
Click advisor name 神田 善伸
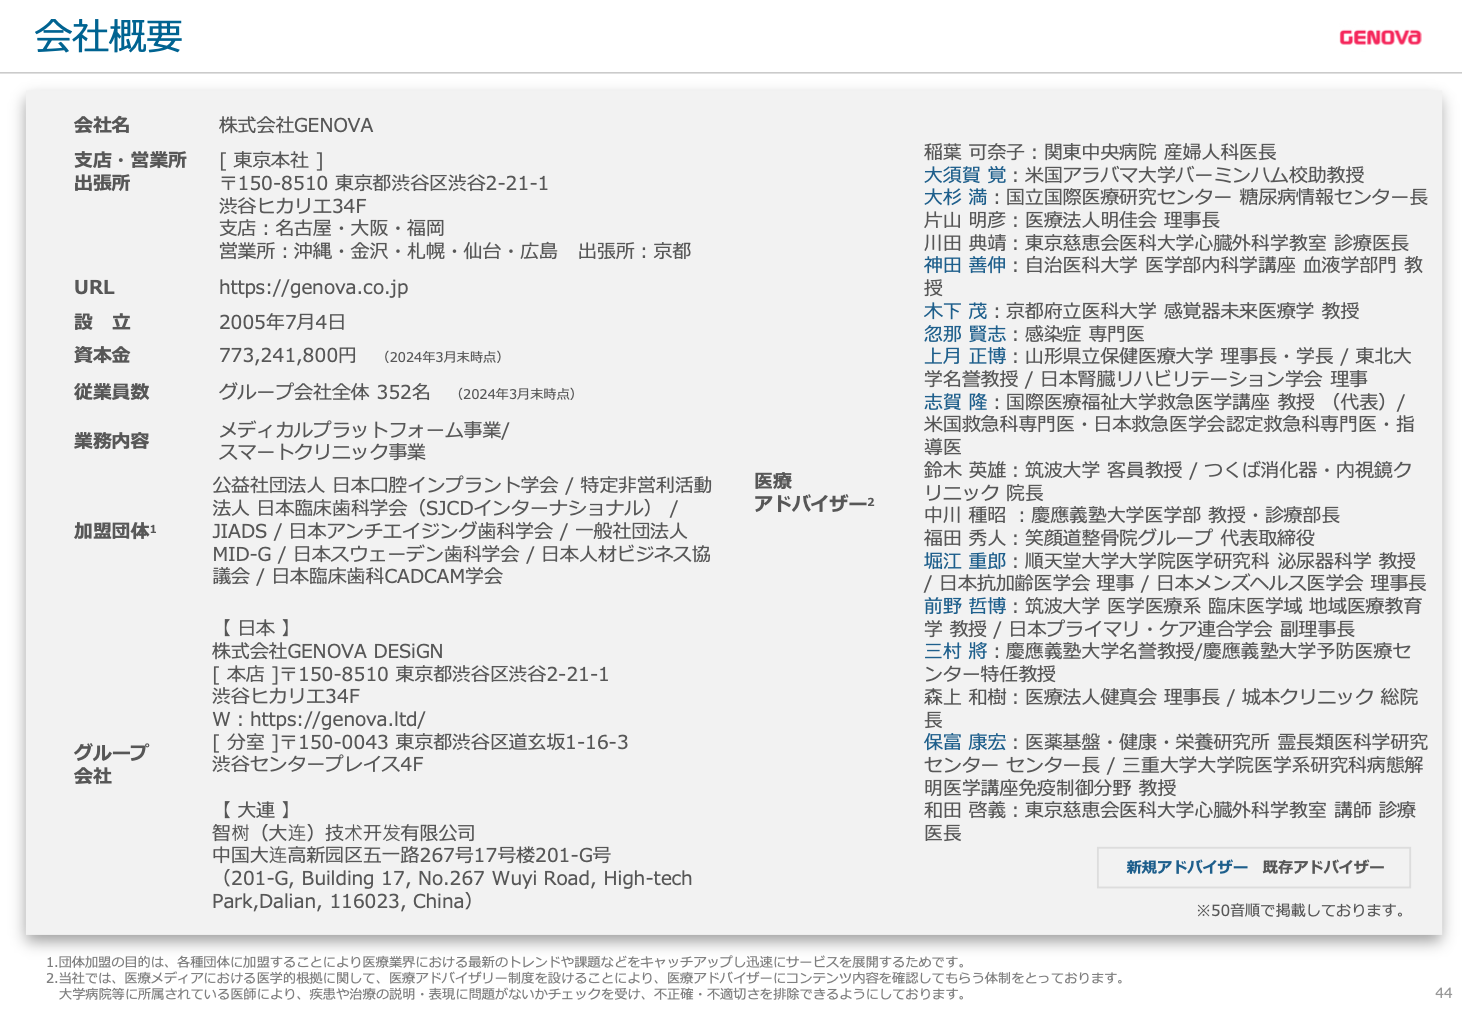[964, 265]
